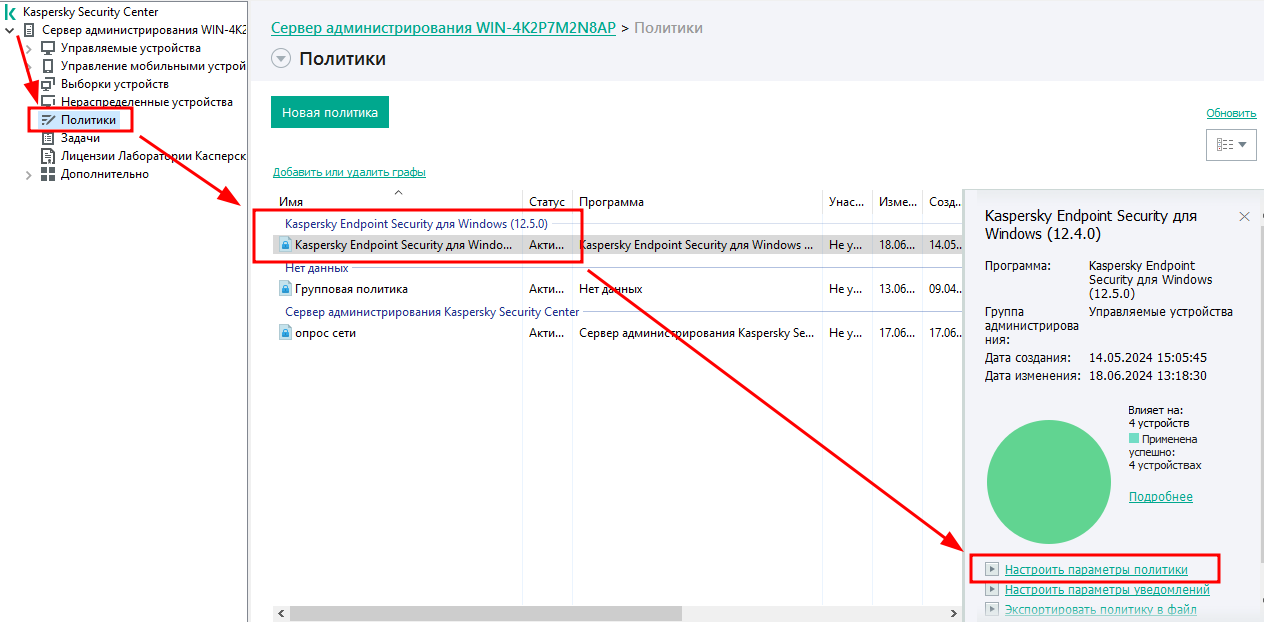
Task: Click the left arrow of the horizontal scrollbar
Action: pos(281,613)
